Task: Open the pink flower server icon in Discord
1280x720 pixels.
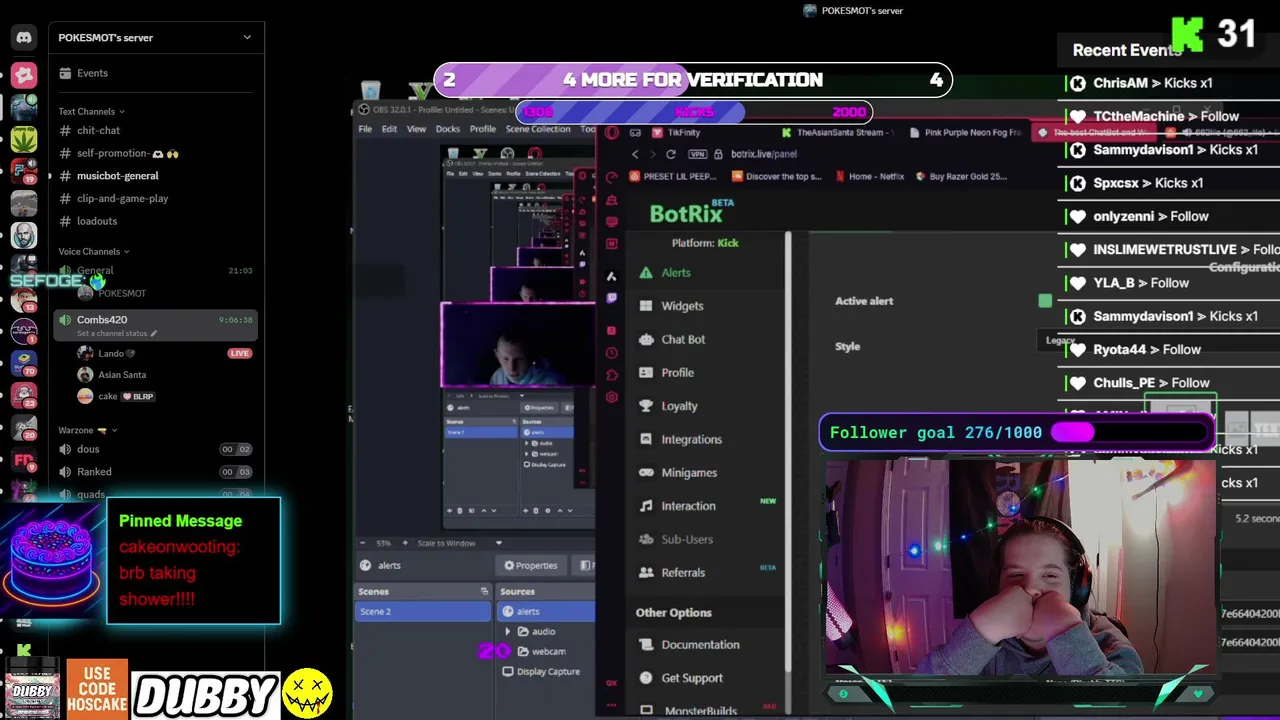Action: coord(24,75)
